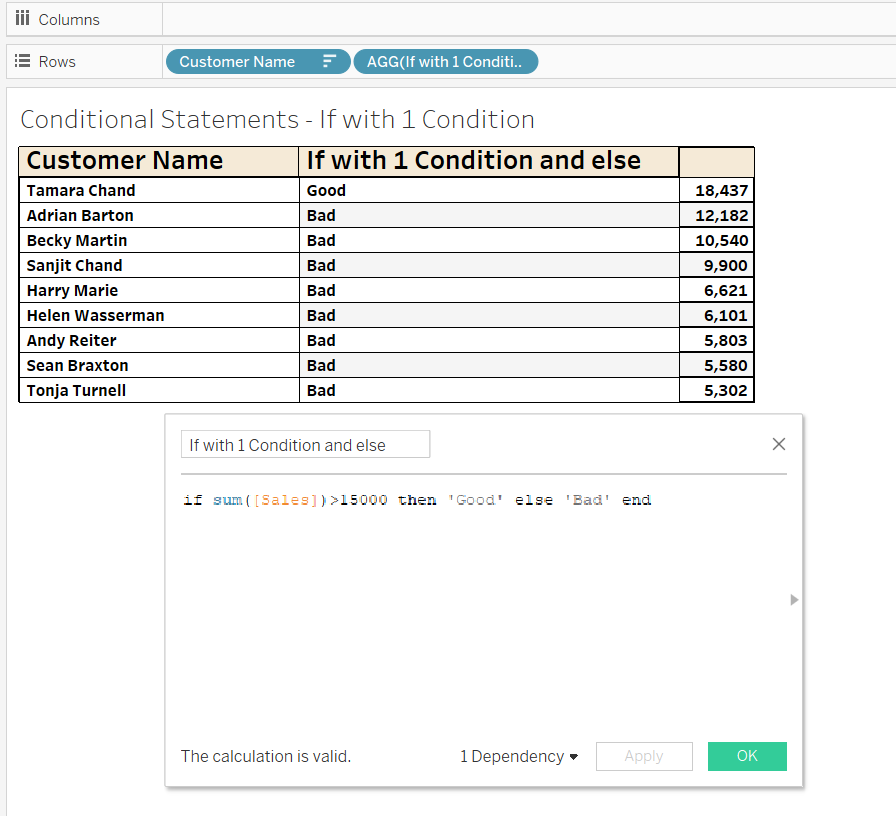Edit the calculation name field
Screen dimensions: 896x816
click(305, 444)
